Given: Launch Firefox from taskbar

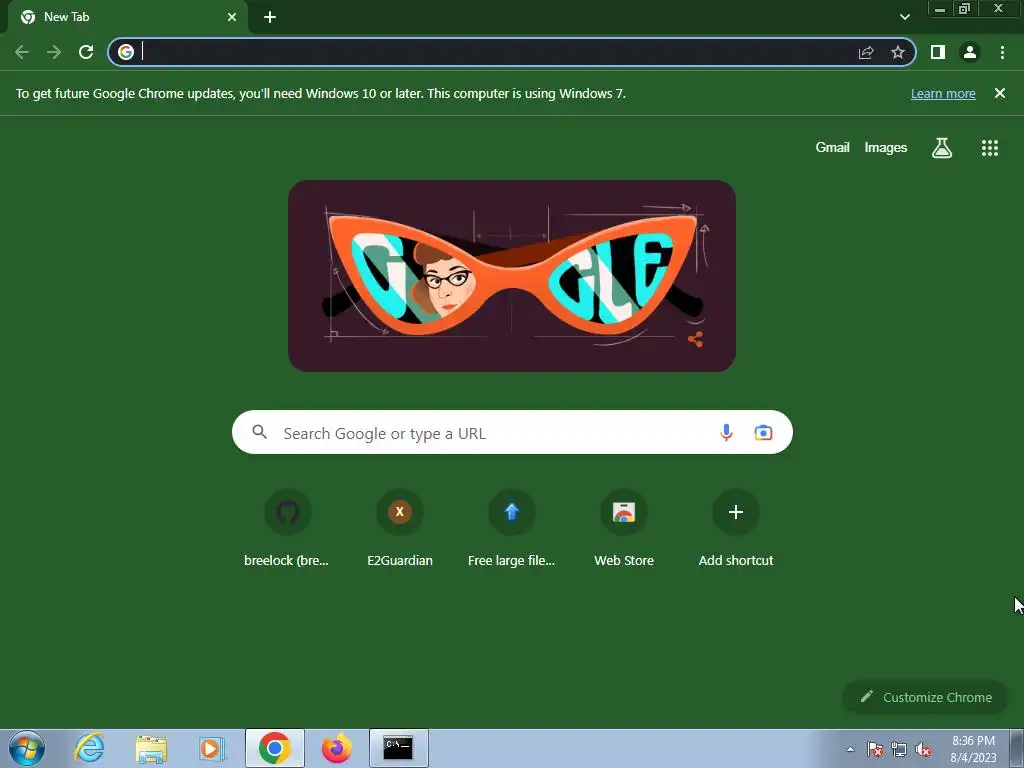Looking at the screenshot, I should [336, 748].
